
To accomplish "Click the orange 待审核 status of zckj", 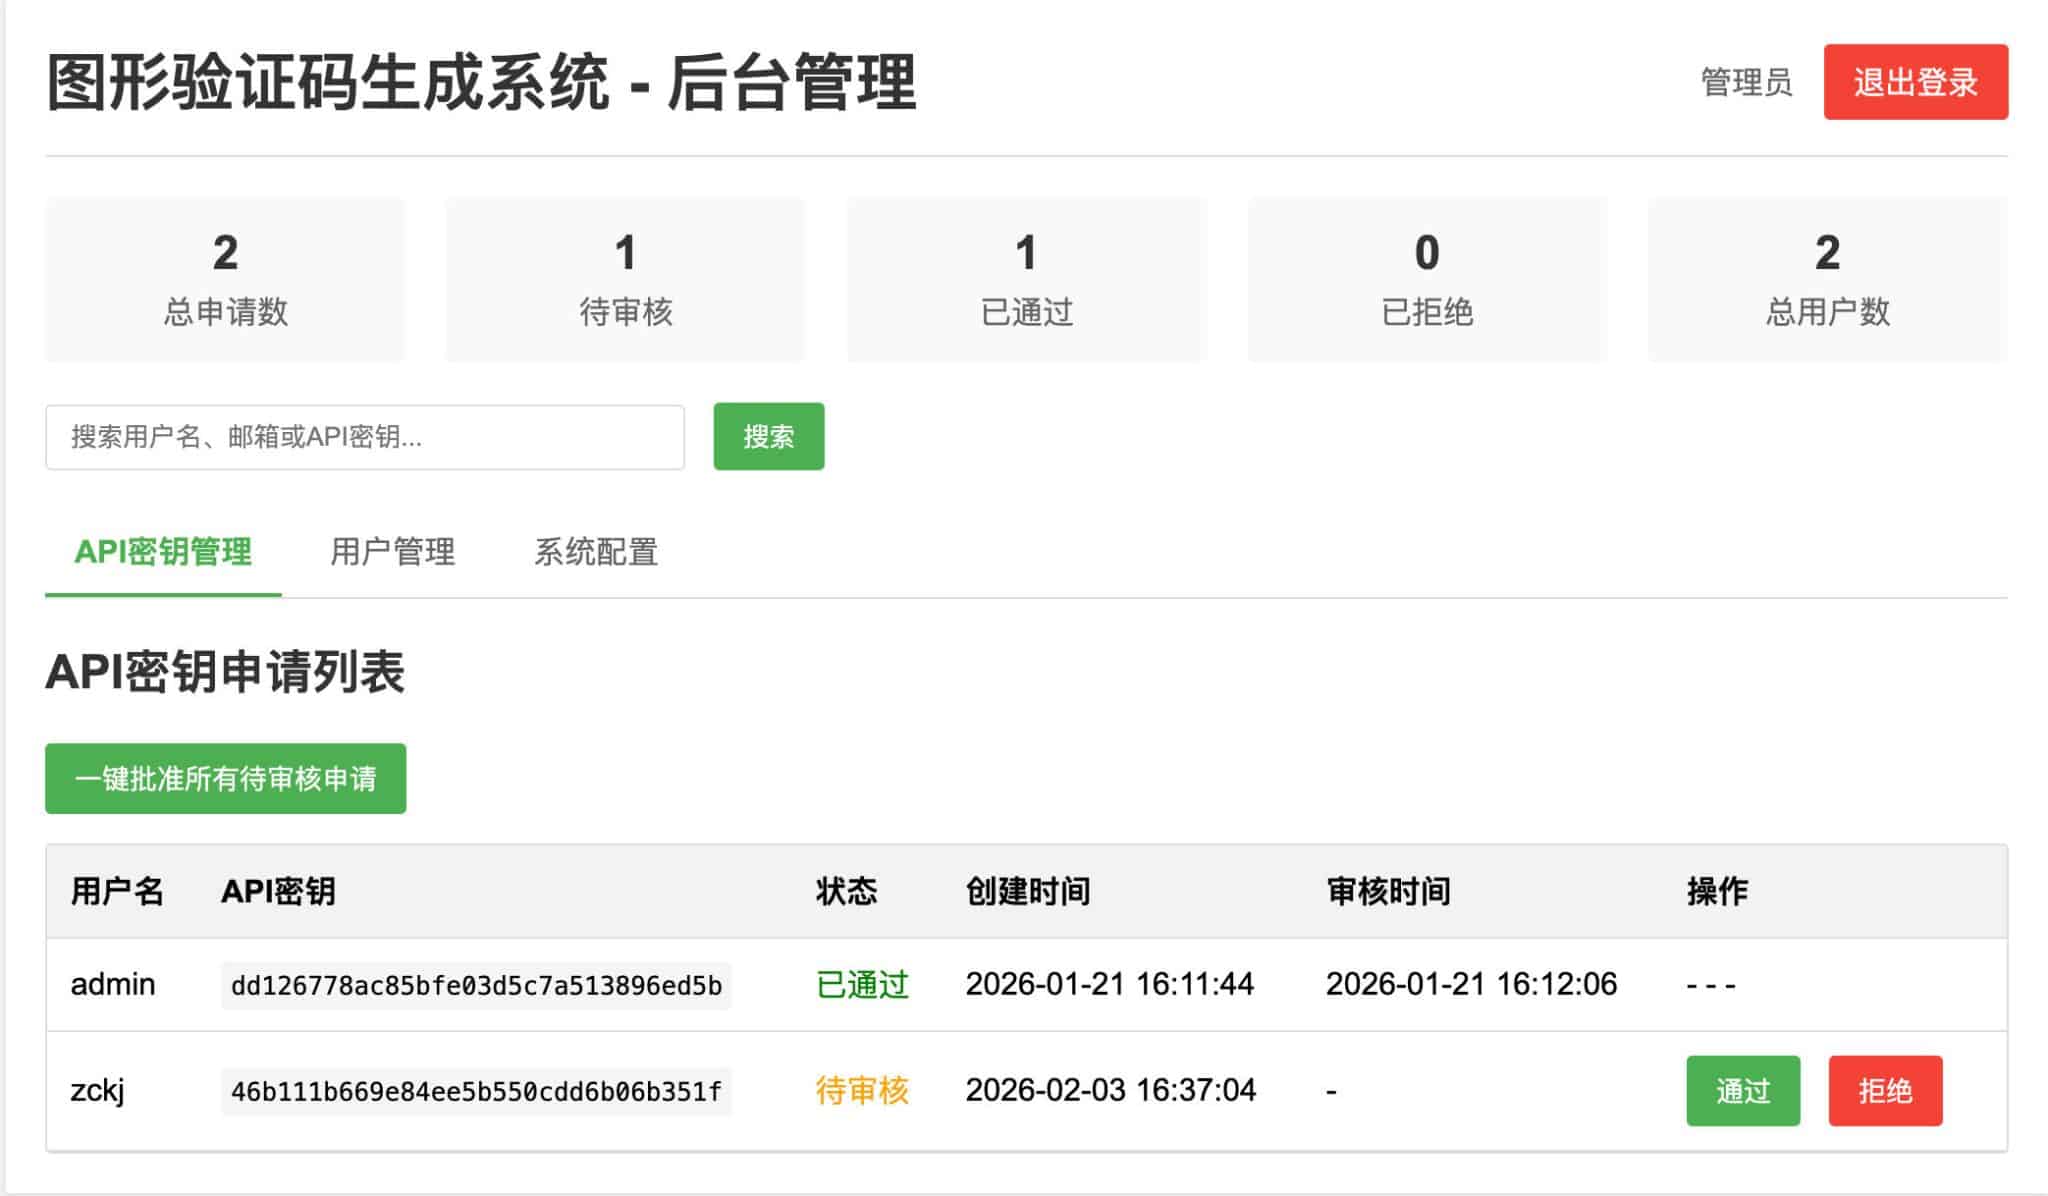I will click(862, 1090).
